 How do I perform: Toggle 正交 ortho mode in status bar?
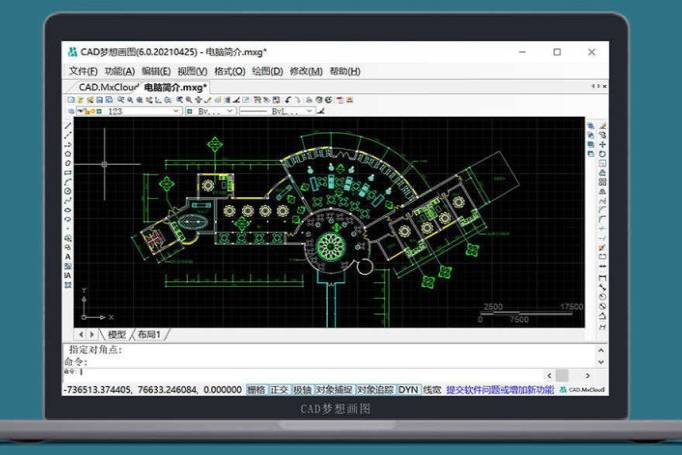click(x=279, y=389)
